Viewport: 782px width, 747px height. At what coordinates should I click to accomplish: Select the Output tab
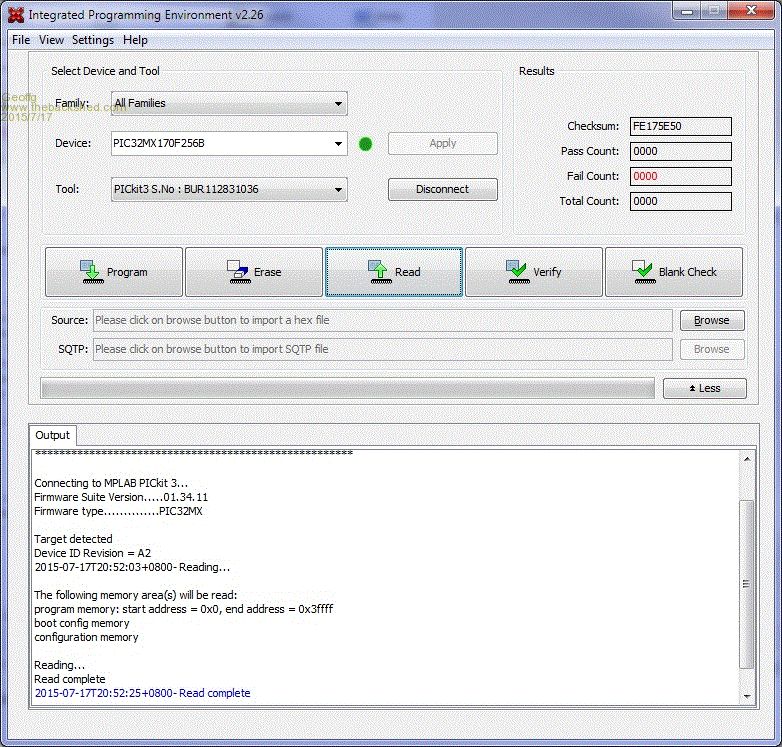tap(53, 435)
